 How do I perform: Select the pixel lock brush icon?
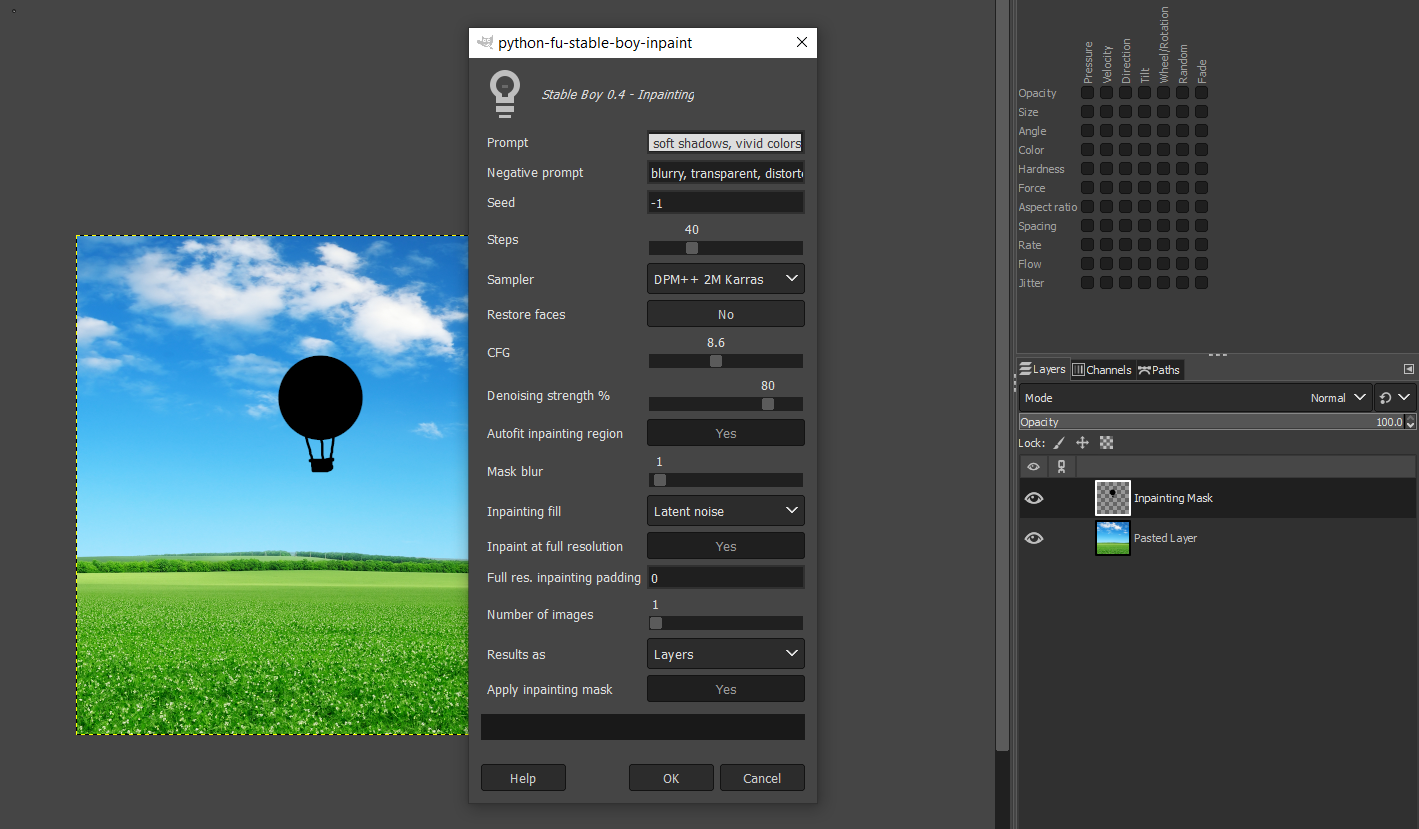[1059, 442]
